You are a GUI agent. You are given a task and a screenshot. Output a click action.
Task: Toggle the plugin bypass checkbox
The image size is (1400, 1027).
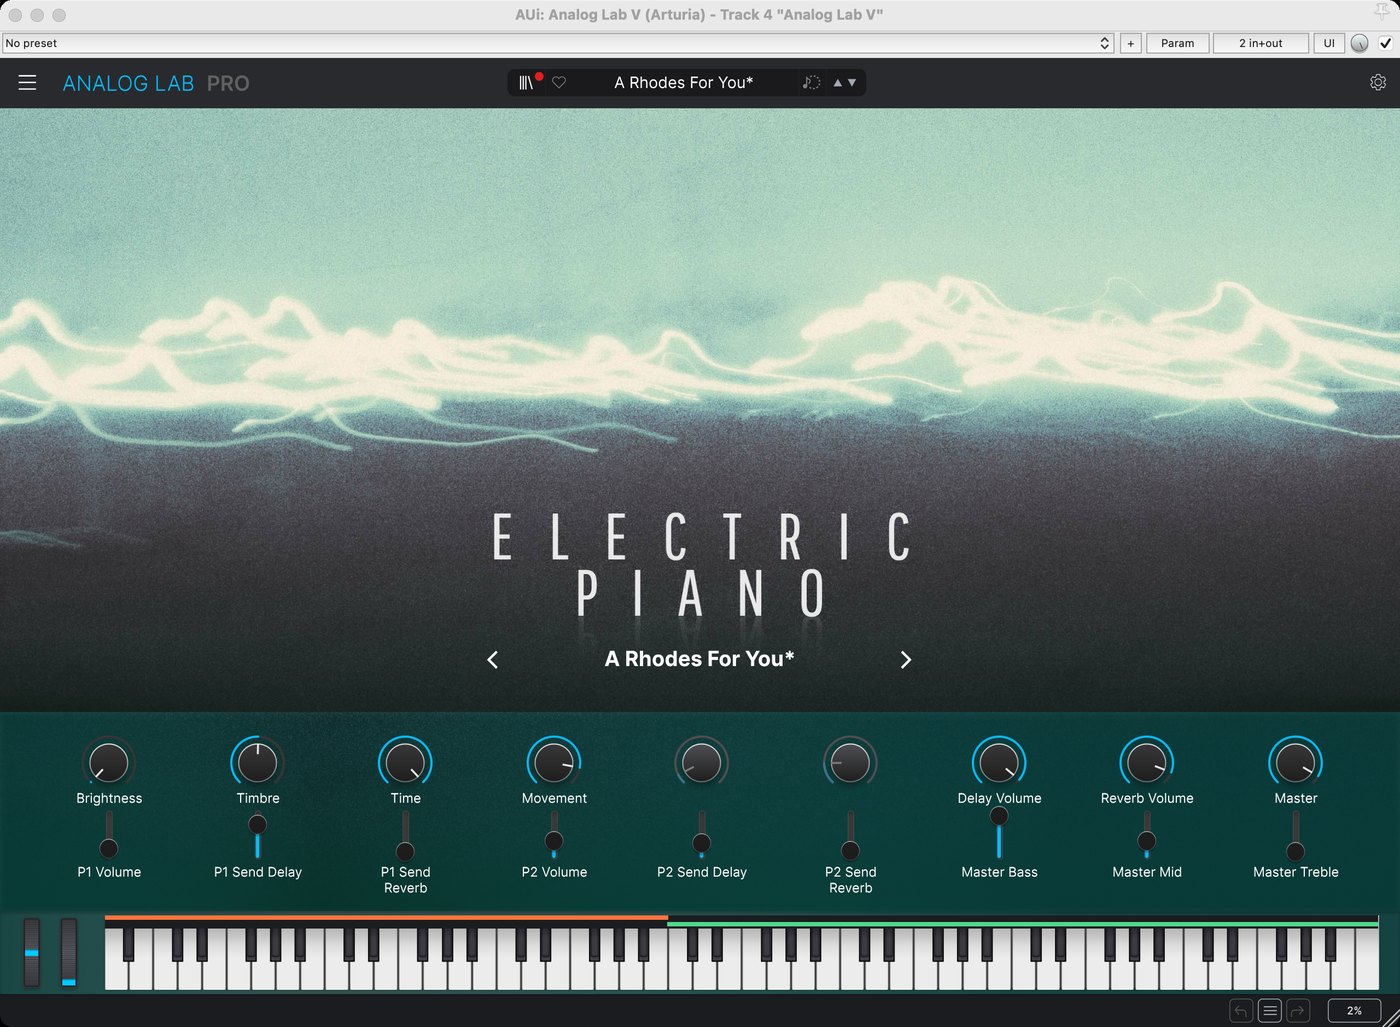click(x=1385, y=43)
